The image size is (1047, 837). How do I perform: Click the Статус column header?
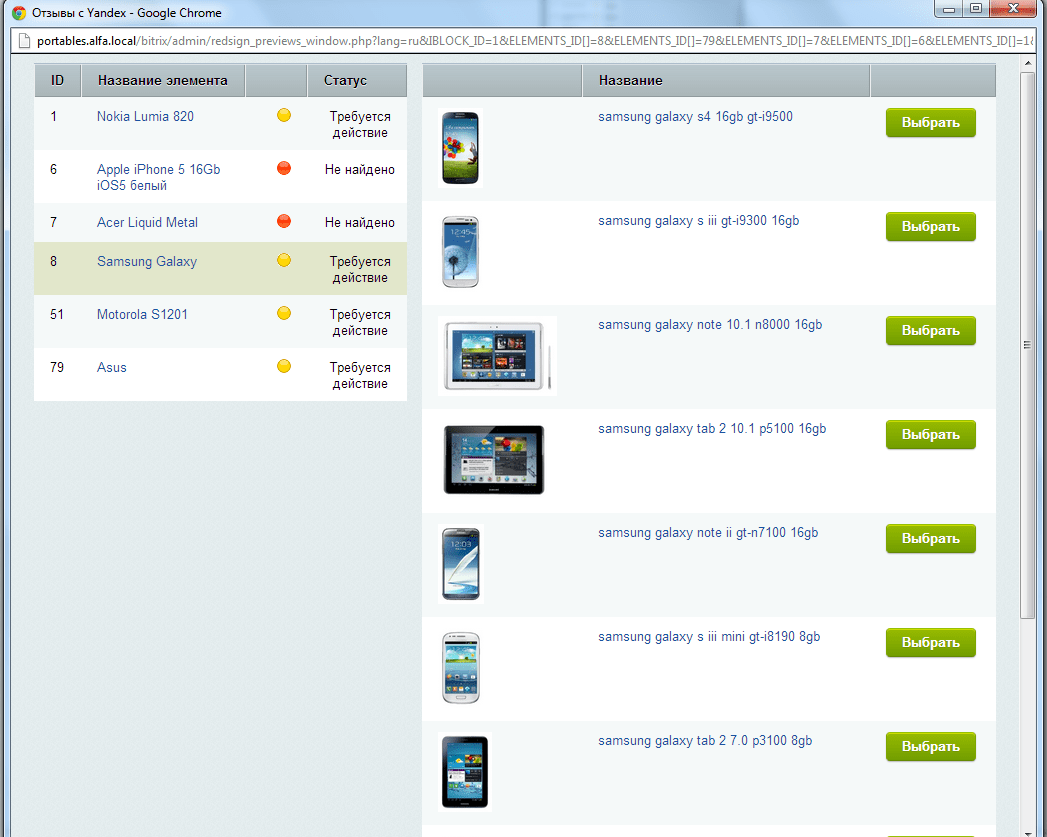pyautogui.click(x=357, y=81)
